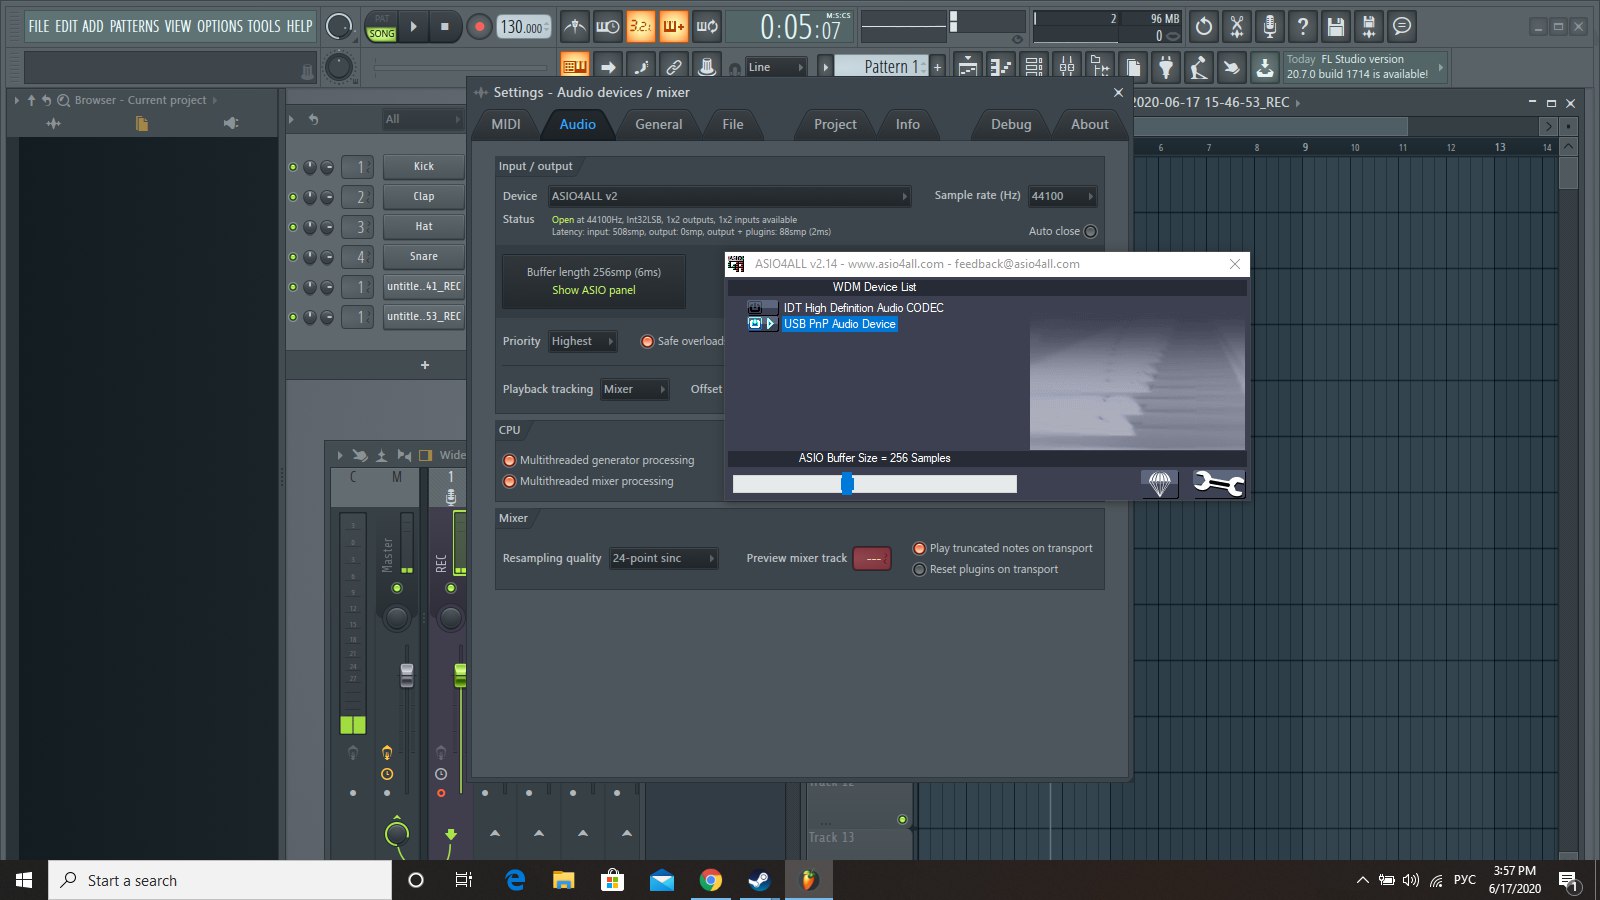Toggle the Browser view icon
The height and width of the screenshot is (900, 1600).
(1100, 67)
